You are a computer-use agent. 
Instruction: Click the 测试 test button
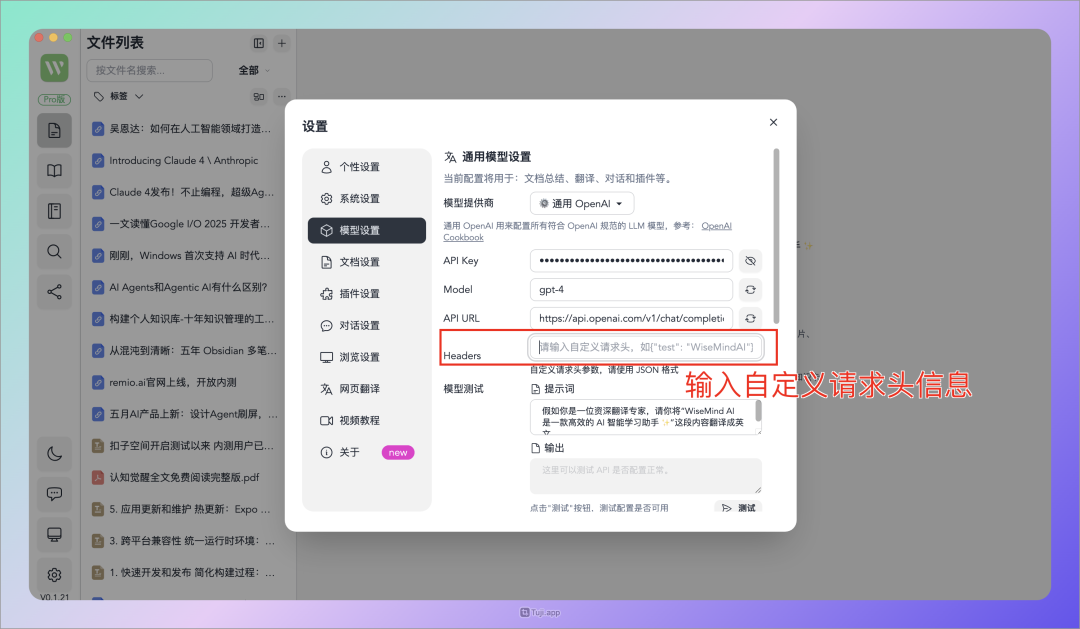738,508
